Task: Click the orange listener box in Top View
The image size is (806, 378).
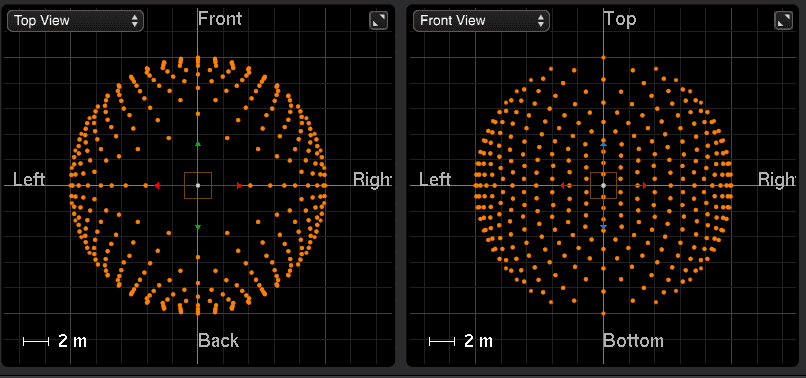Action: click(198, 185)
